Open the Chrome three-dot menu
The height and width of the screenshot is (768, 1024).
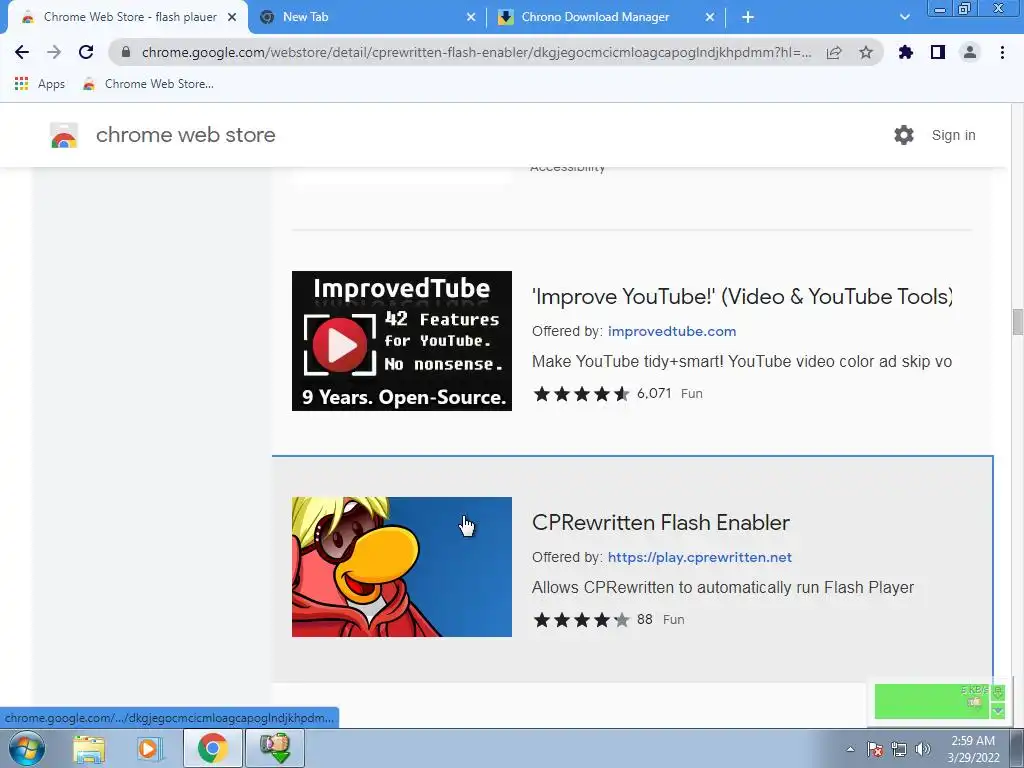pyautogui.click(x=1002, y=52)
